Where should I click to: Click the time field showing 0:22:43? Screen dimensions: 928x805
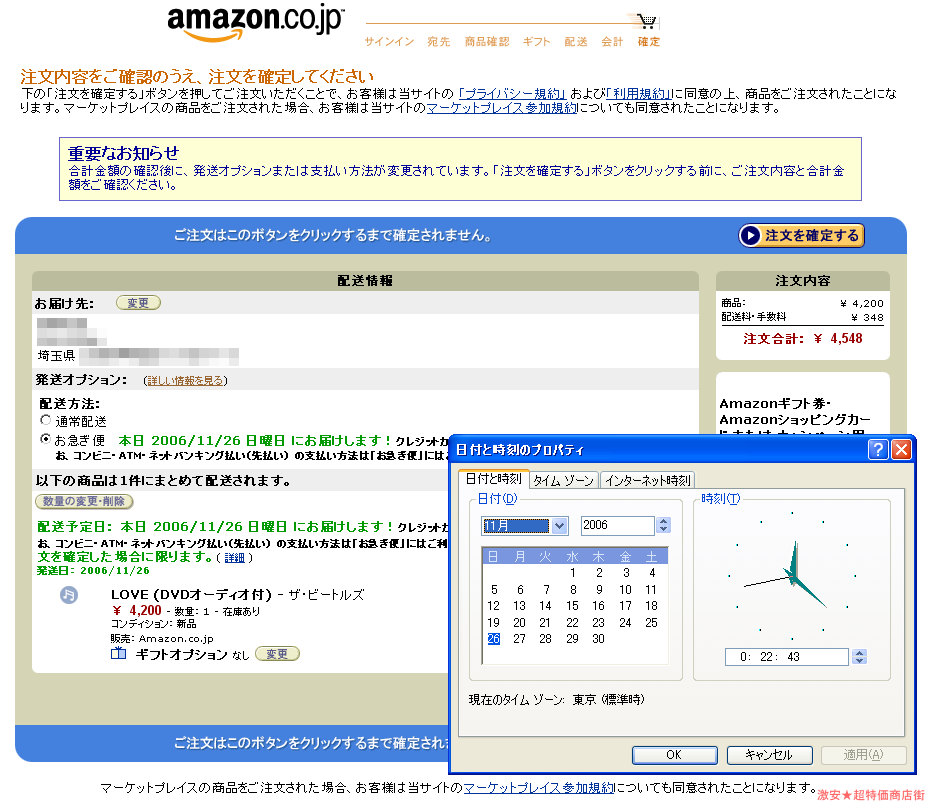pos(787,656)
